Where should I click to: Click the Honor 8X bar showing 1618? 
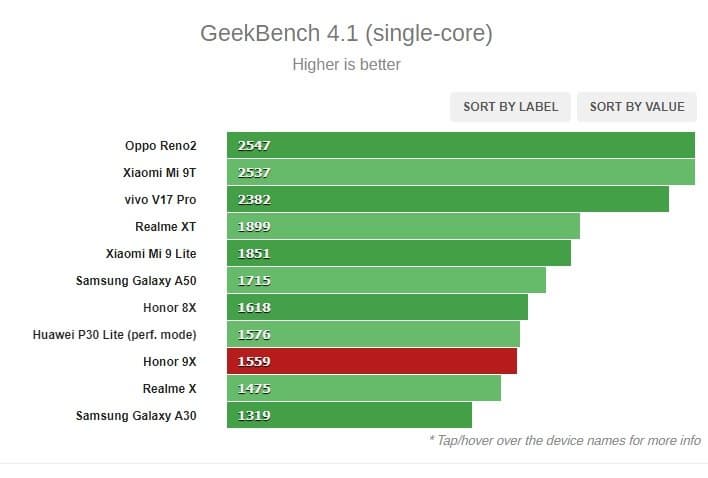click(x=377, y=307)
